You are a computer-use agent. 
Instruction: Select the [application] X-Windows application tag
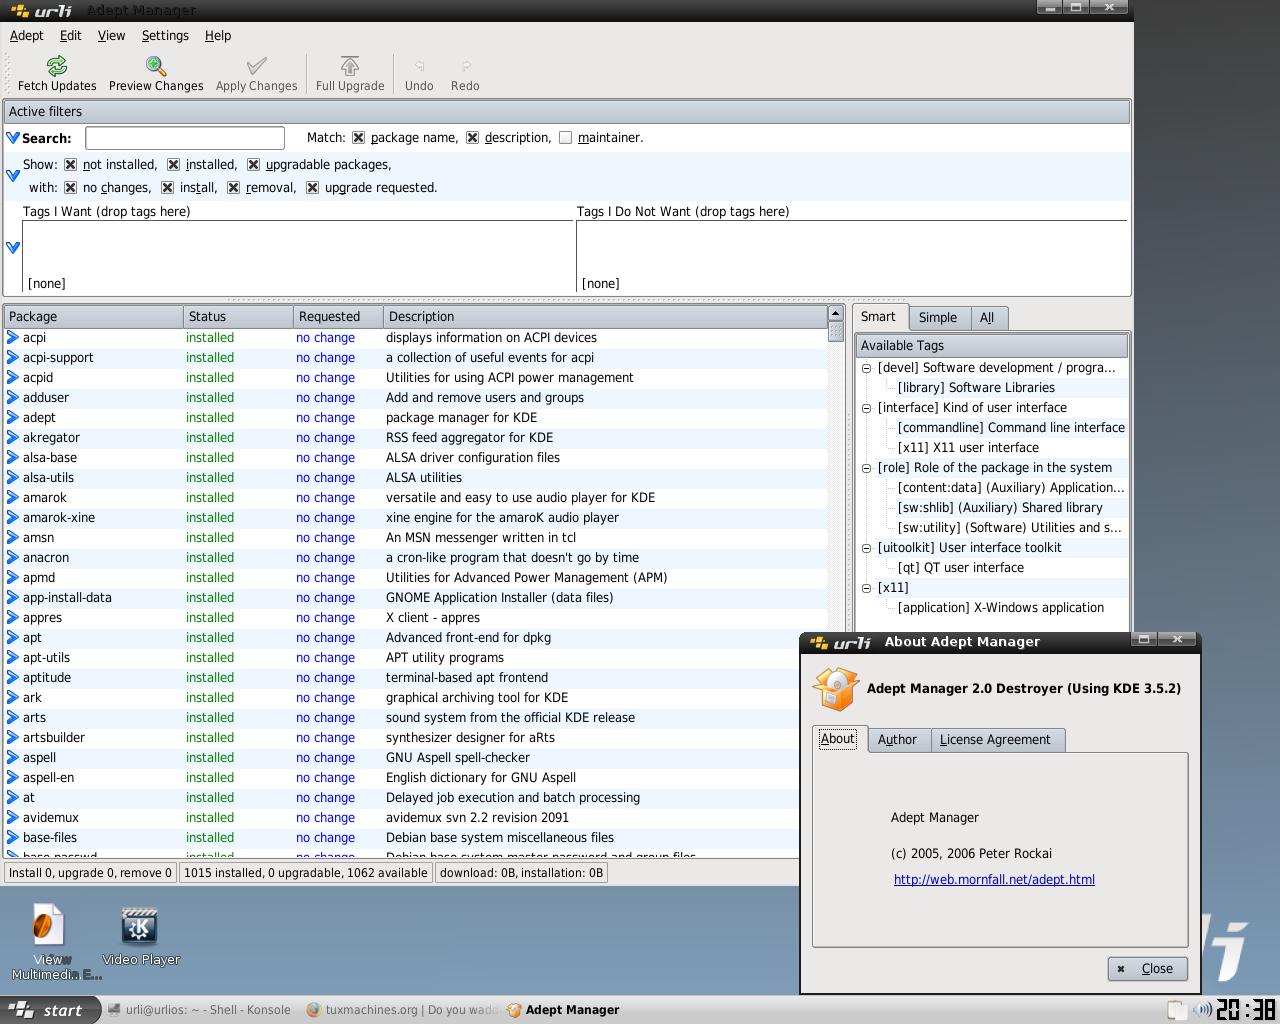tap(1000, 608)
